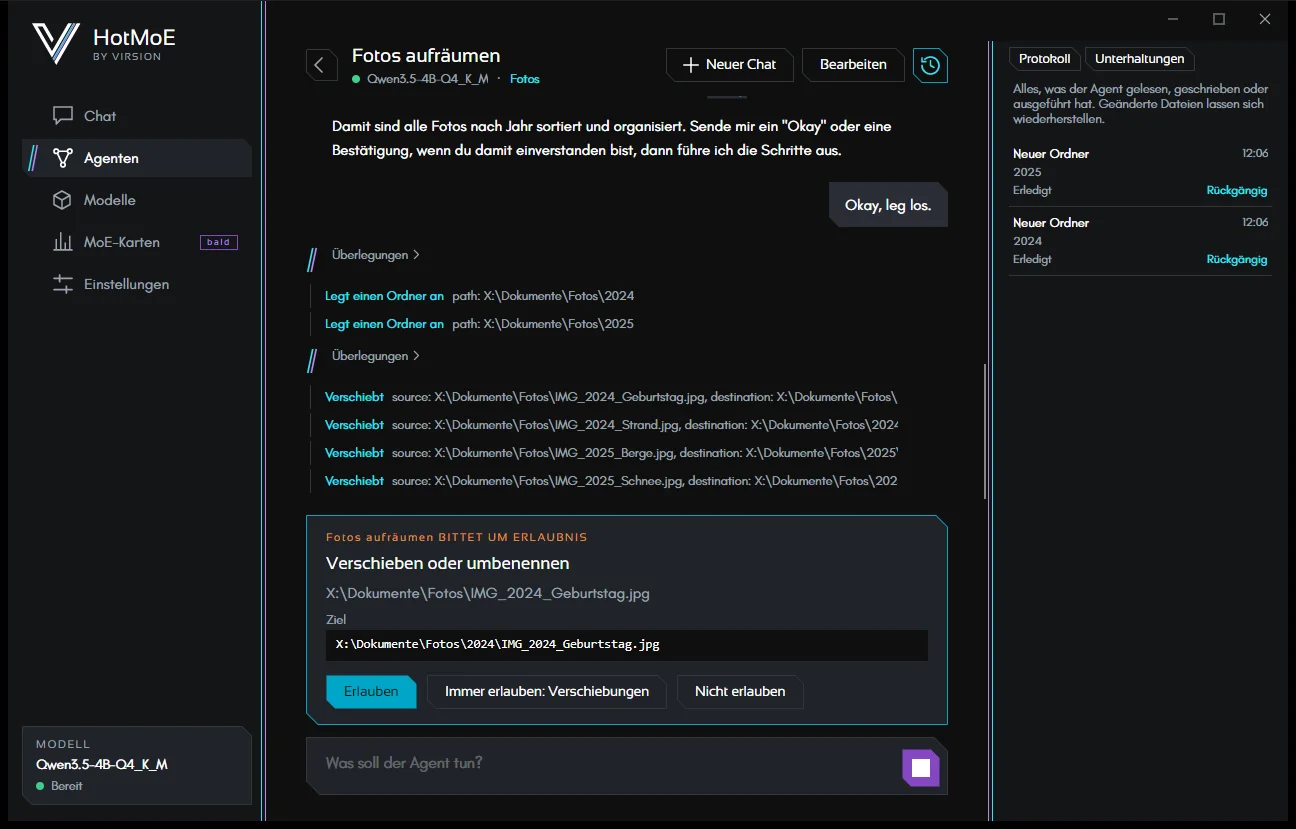The width and height of the screenshot is (1296, 829).
Task: Click the 'Fotos aufräumen' chat title
Action: click(x=426, y=56)
